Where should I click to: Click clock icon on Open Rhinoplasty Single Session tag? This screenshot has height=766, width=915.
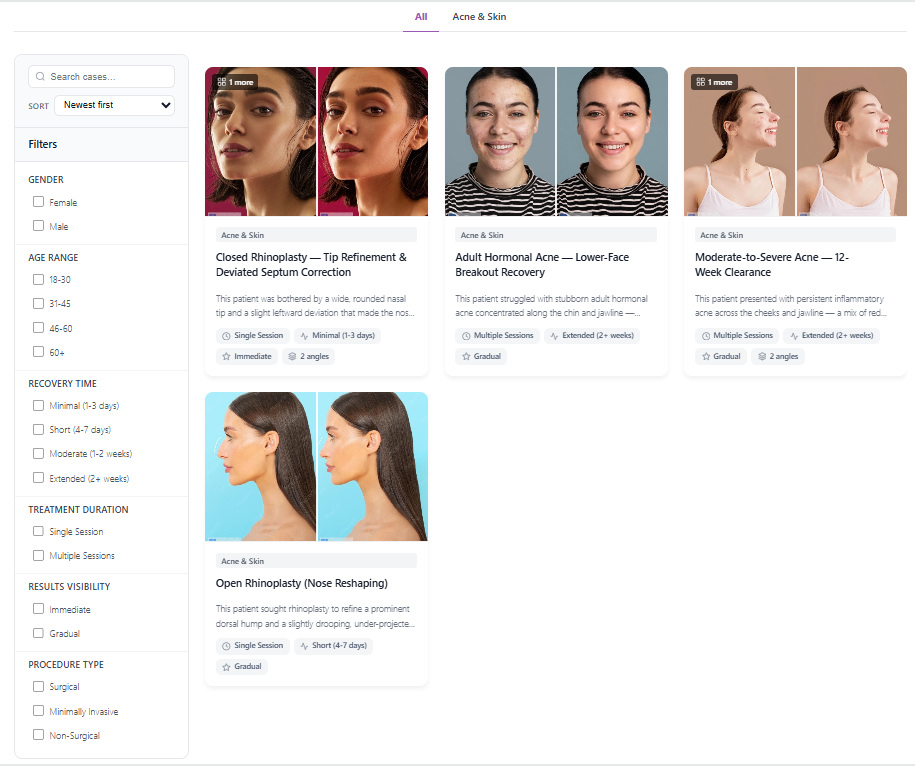click(x=226, y=646)
